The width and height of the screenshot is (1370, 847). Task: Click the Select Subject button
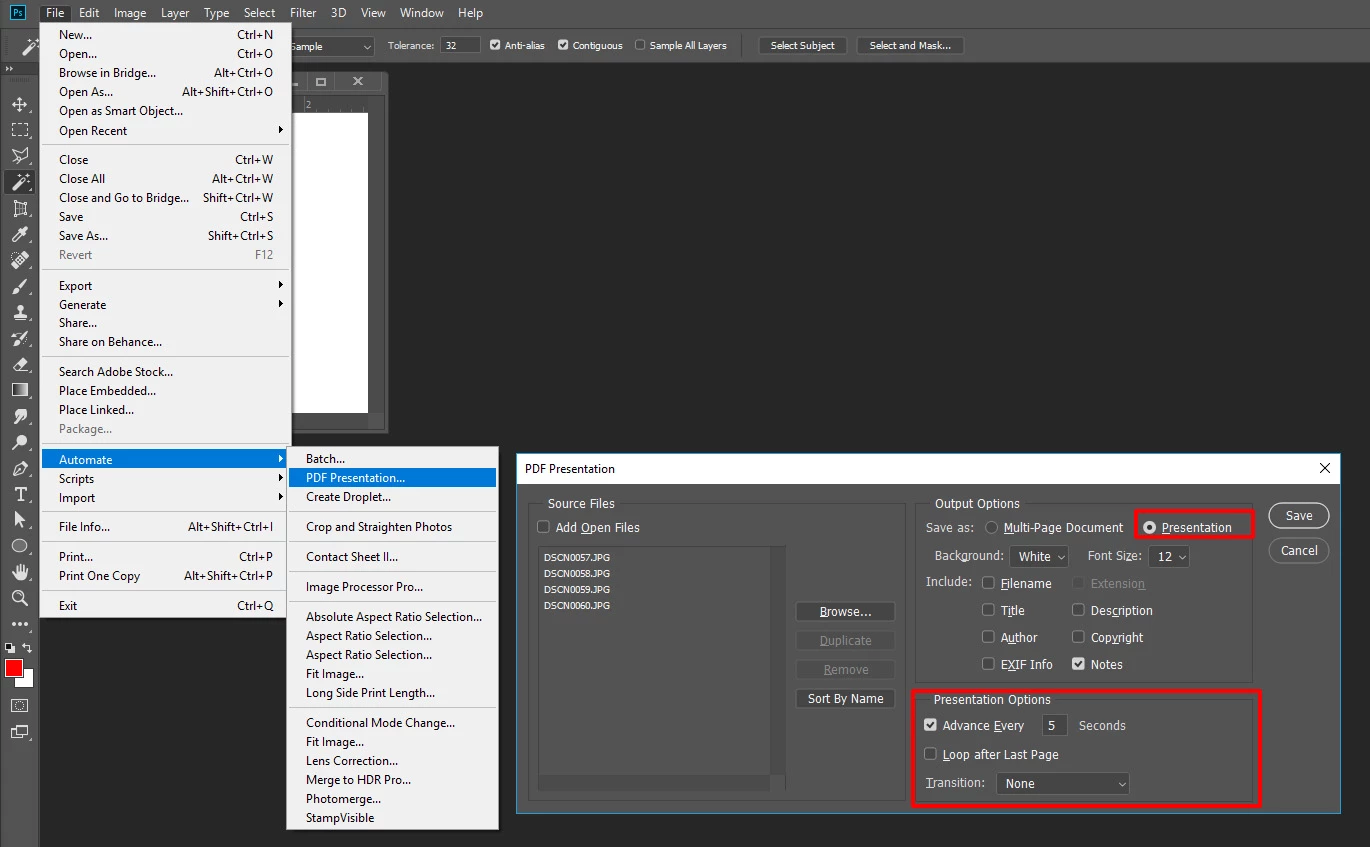tap(803, 46)
